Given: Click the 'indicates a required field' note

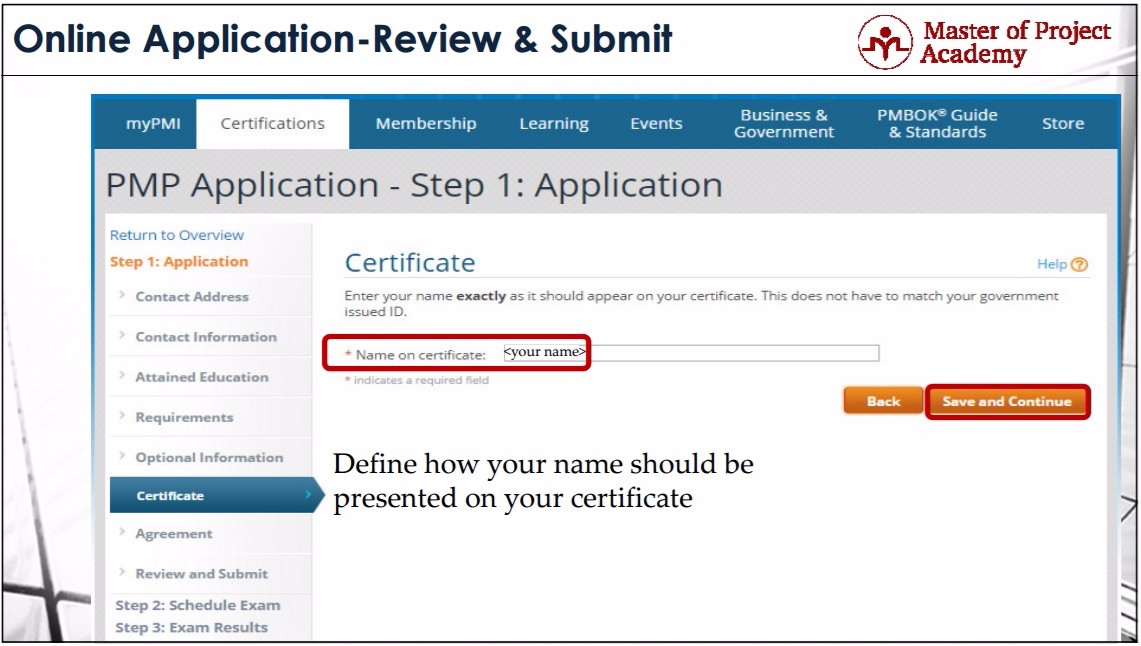Looking at the screenshot, I should pyautogui.click(x=417, y=380).
